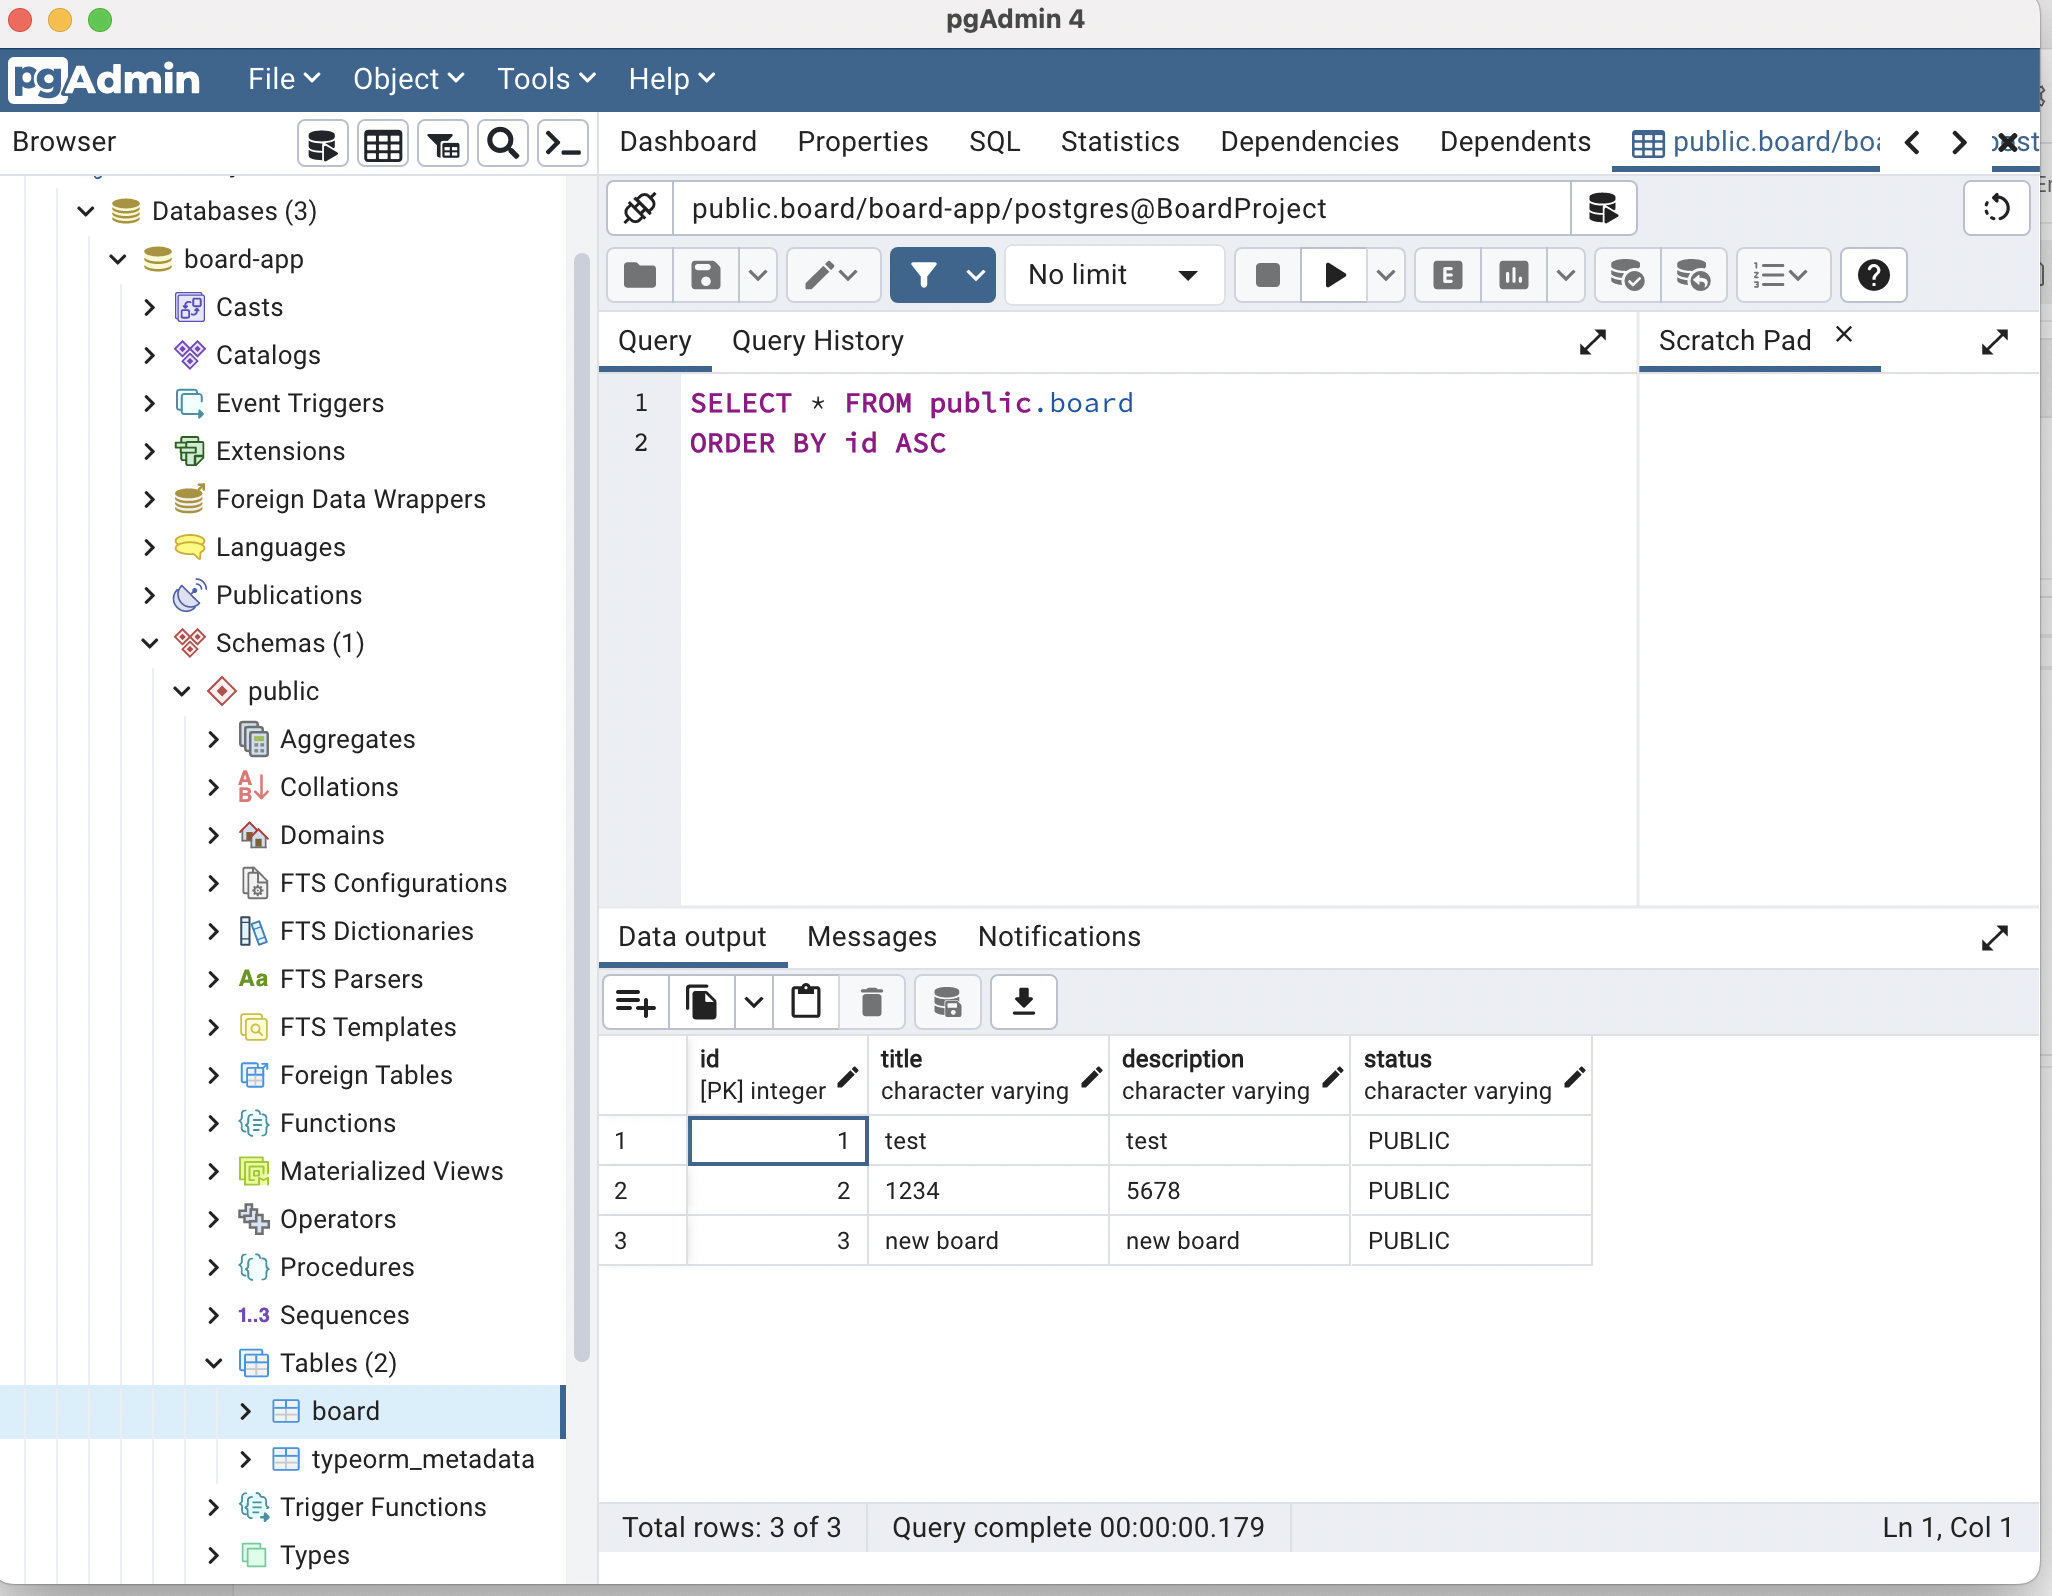This screenshot has height=1596, width=2052.
Task: Close the Scratch Pad panel
Action: 1844,335
